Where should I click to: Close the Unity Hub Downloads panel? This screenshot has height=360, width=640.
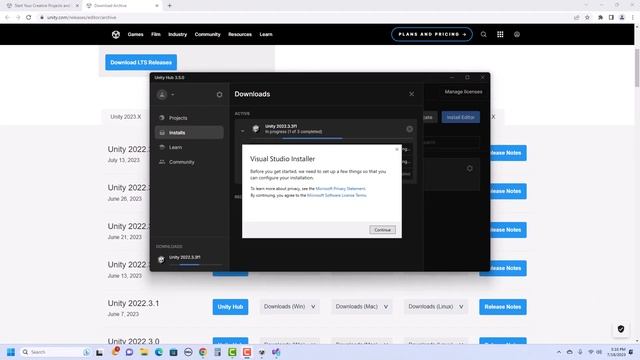(411, 94)
